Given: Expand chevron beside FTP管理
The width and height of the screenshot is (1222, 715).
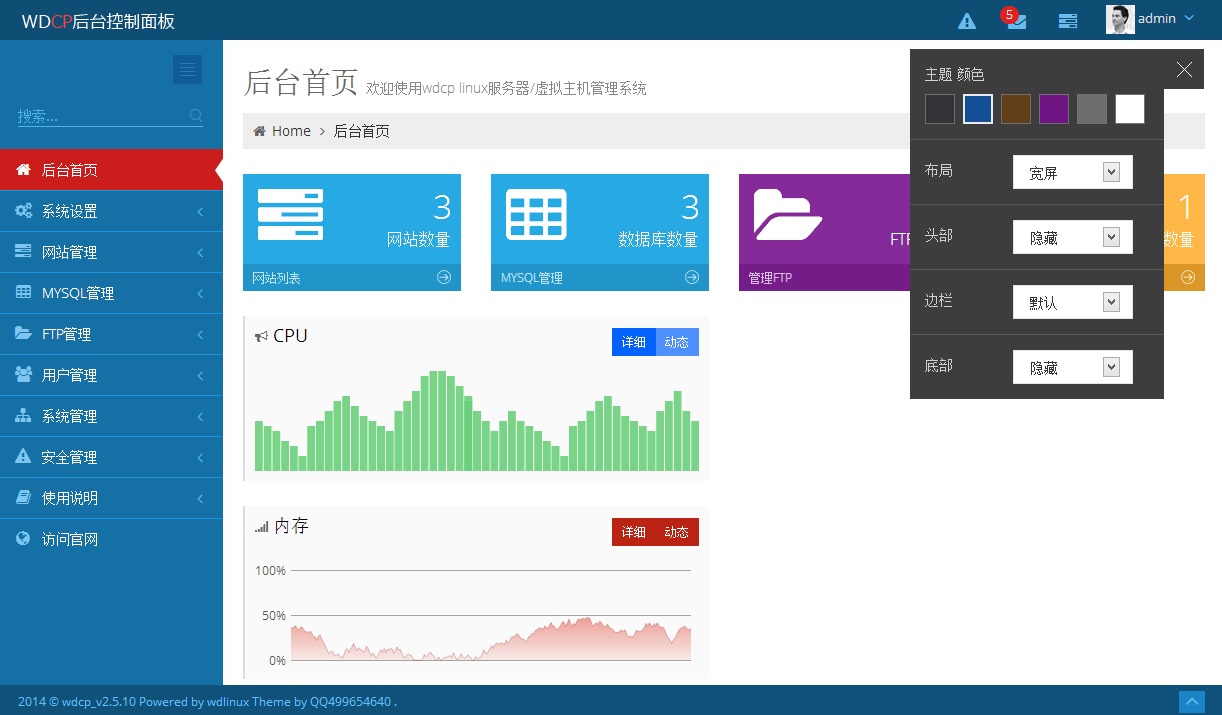Looking at the screenshot, I should 200,335.
